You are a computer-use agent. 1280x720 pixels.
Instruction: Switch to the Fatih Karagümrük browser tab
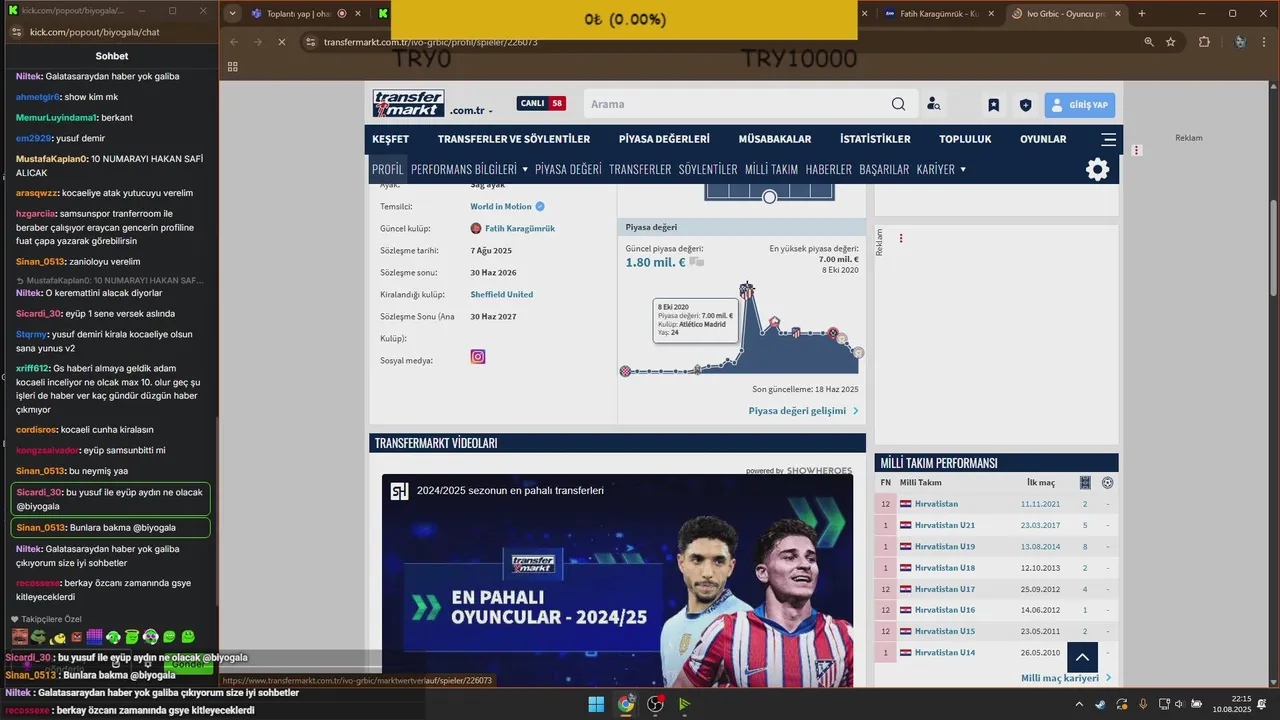[x=937, y=14]
